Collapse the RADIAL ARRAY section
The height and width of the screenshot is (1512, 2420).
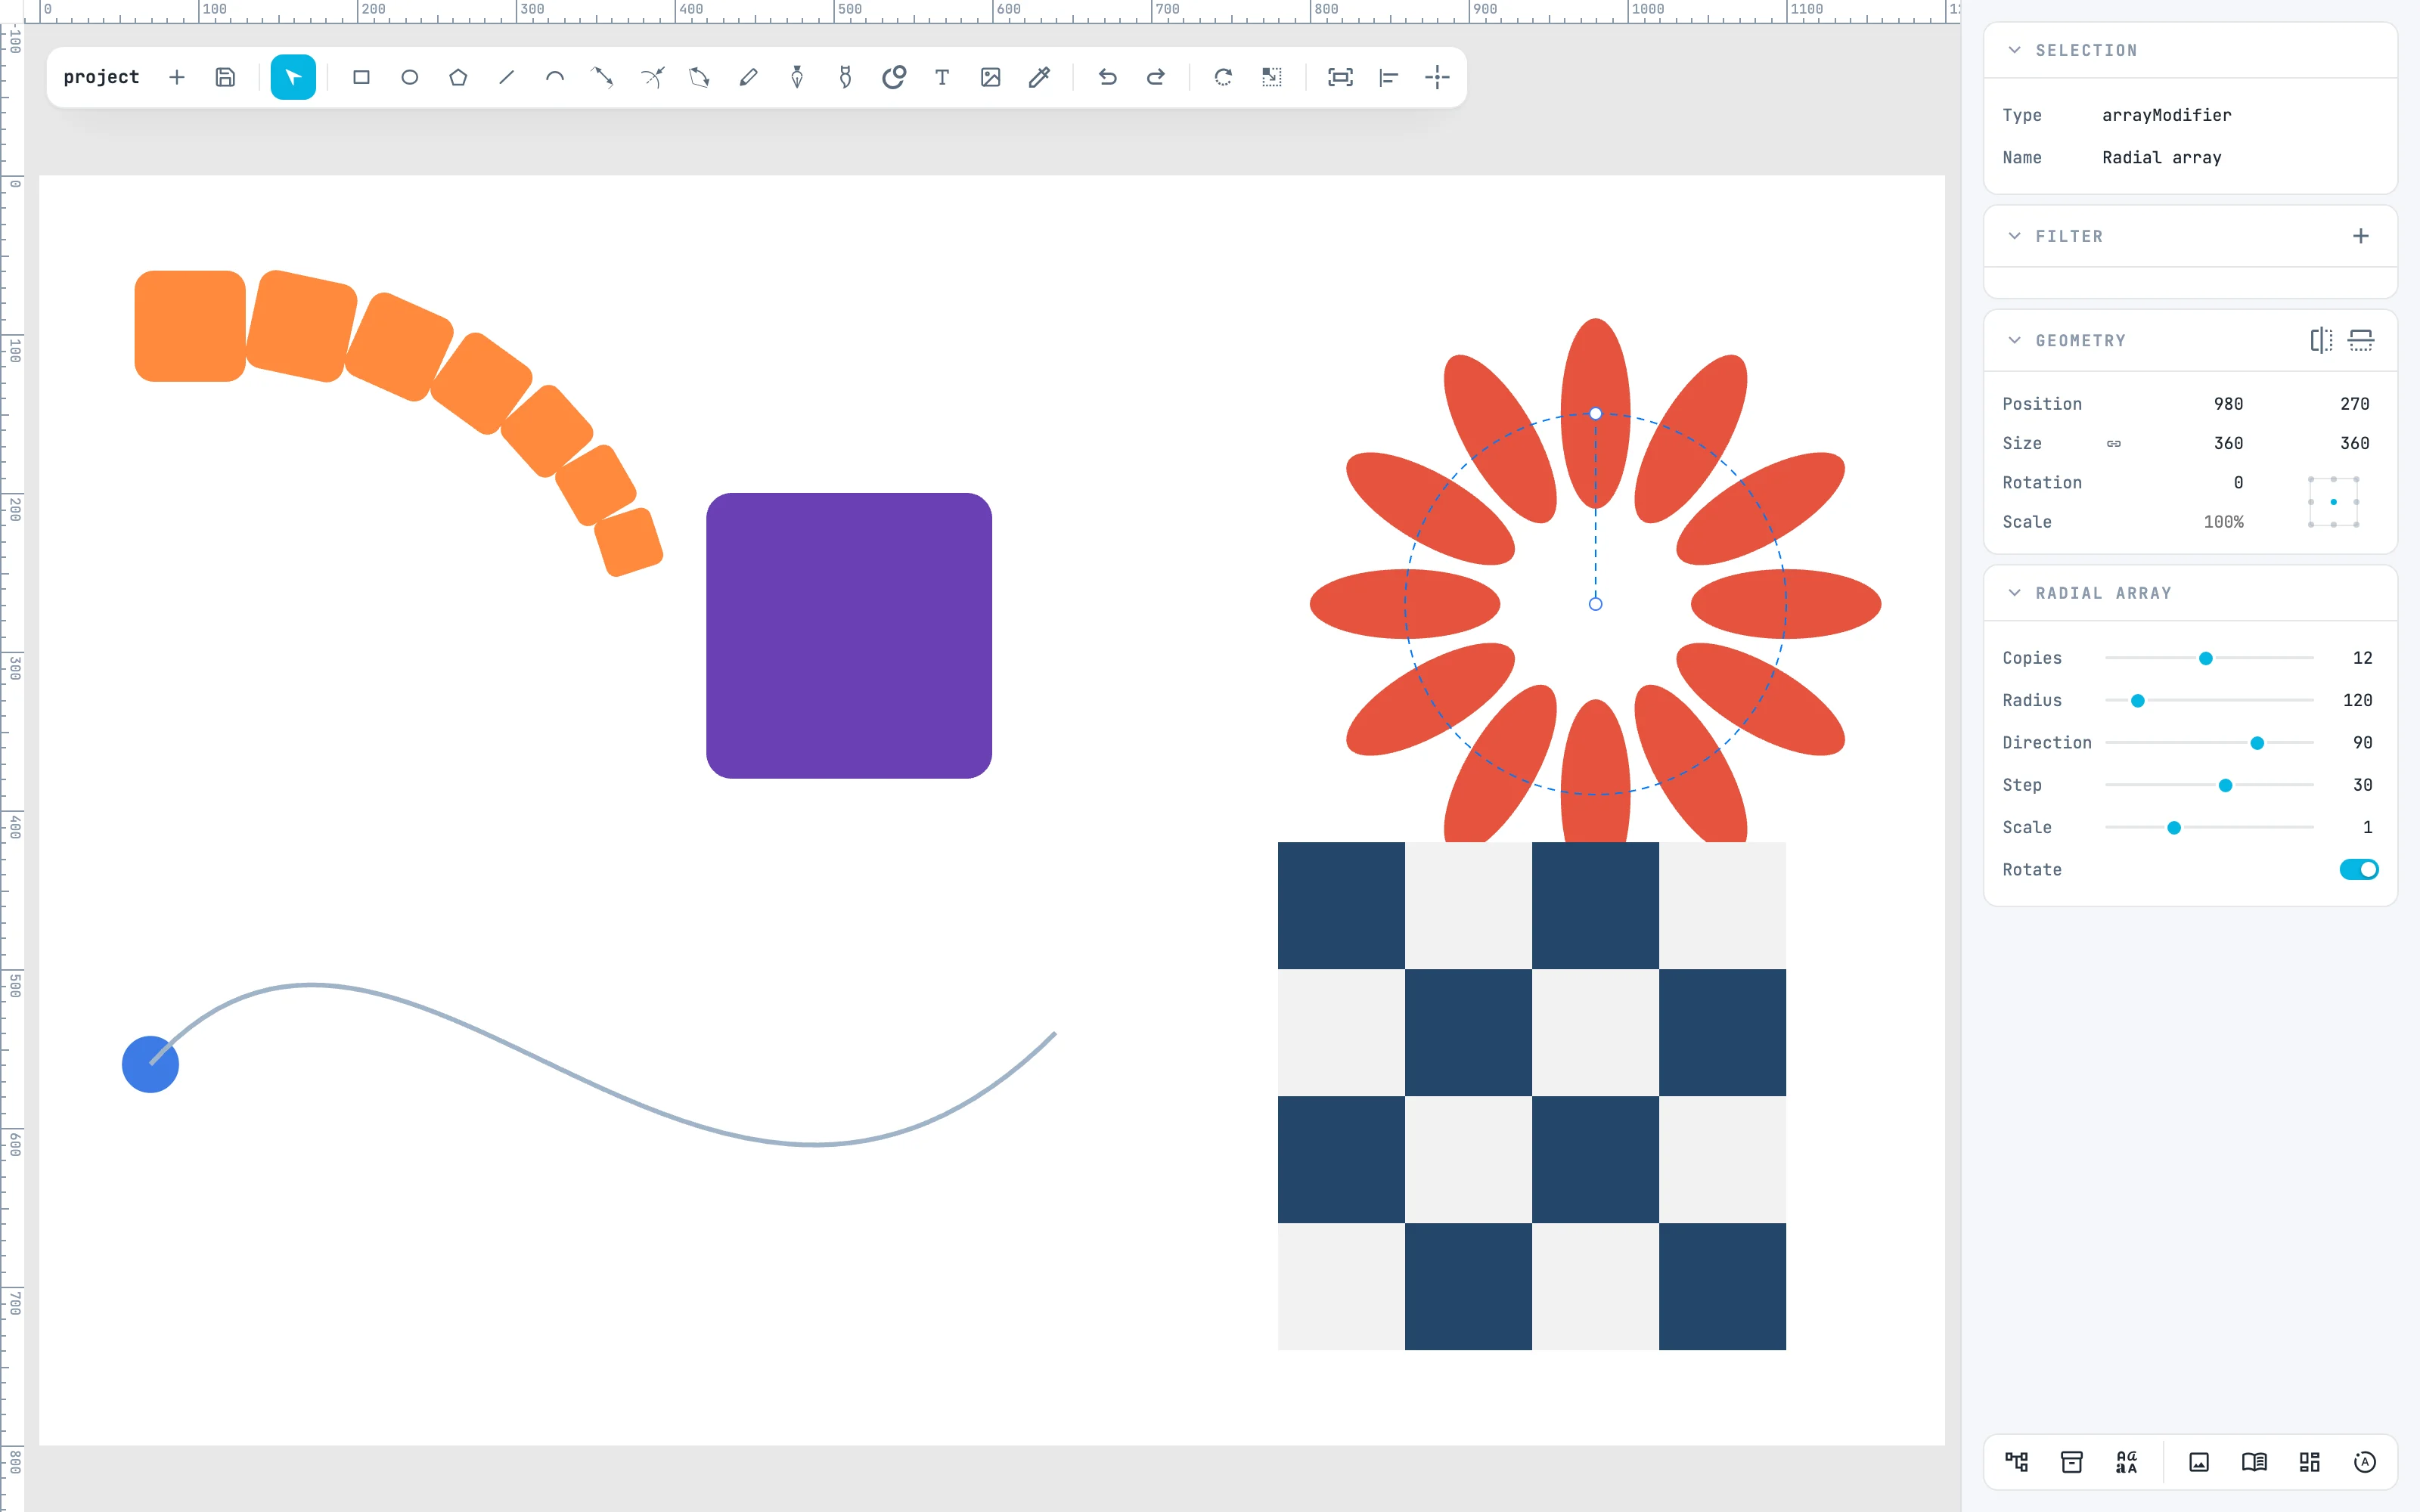coord(2015,593)
